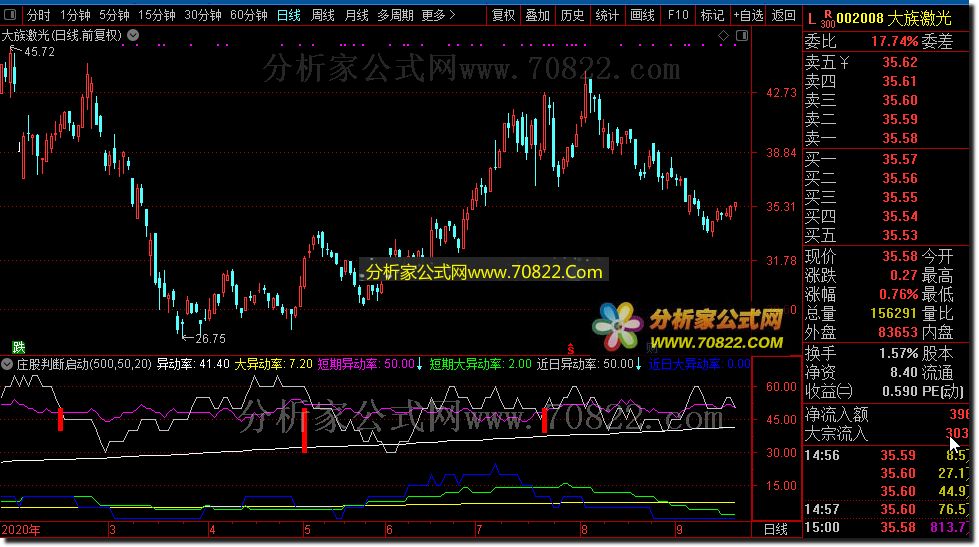Add stock with +自选 button
979x547 pixels.
[748, 14]
